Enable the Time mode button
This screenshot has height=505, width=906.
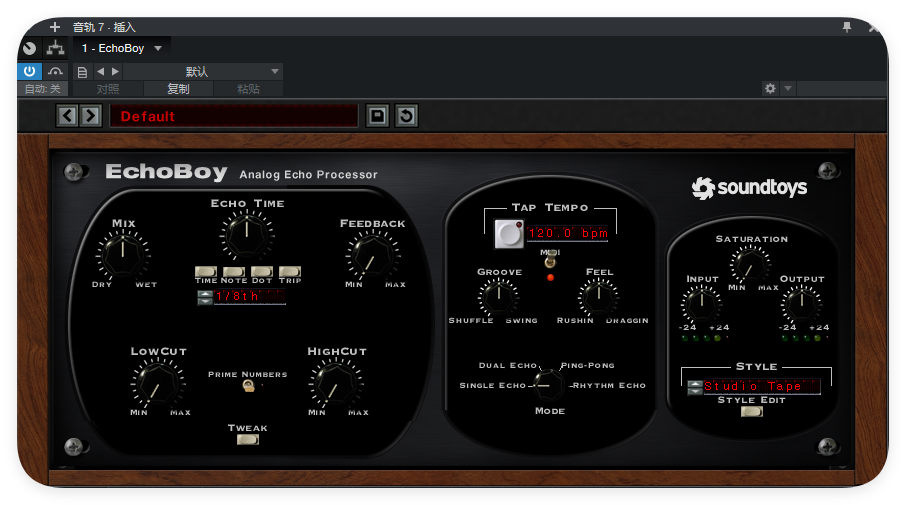[x=206, y=272]
